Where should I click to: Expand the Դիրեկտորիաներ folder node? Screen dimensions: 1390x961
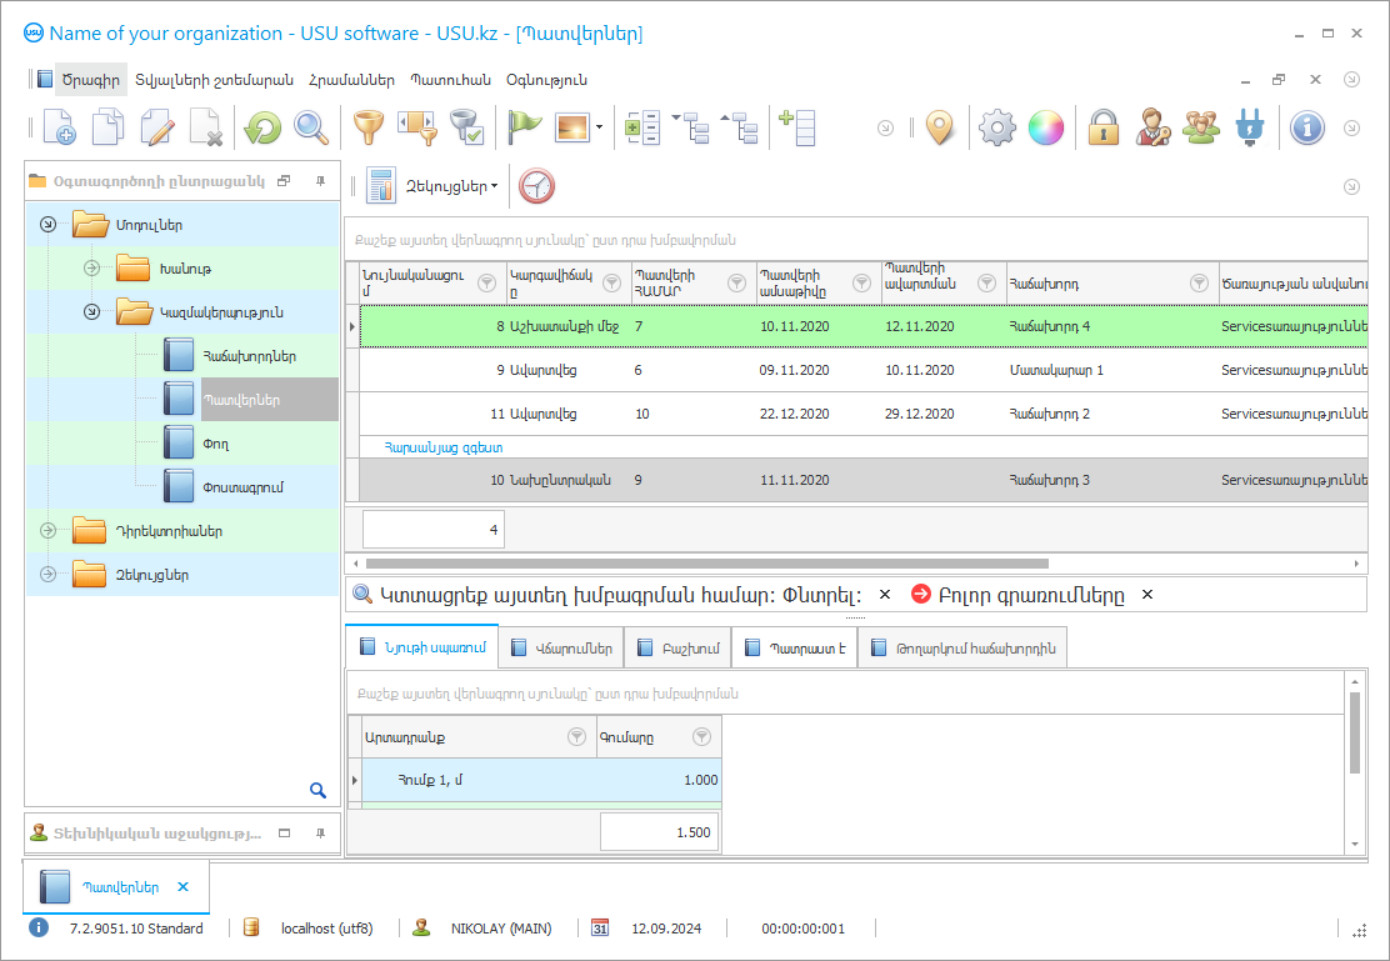48,531
